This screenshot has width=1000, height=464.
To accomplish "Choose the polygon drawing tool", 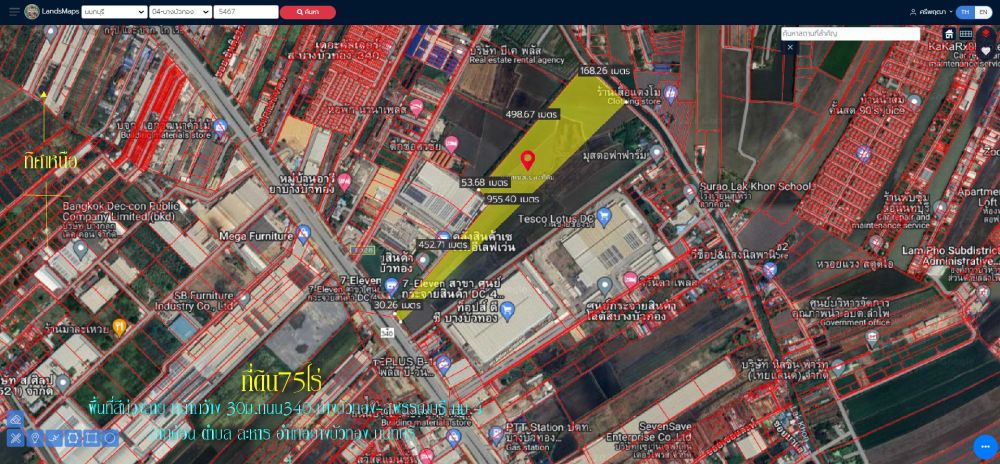I will click(73, 438).
